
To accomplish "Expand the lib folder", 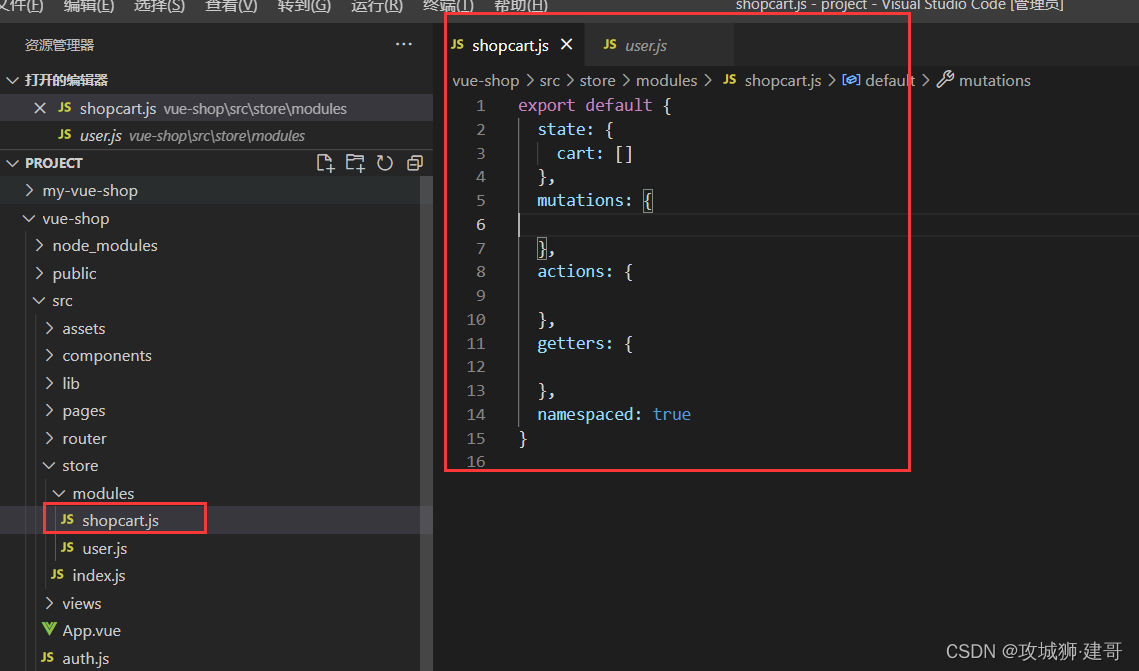I will 49,383.
